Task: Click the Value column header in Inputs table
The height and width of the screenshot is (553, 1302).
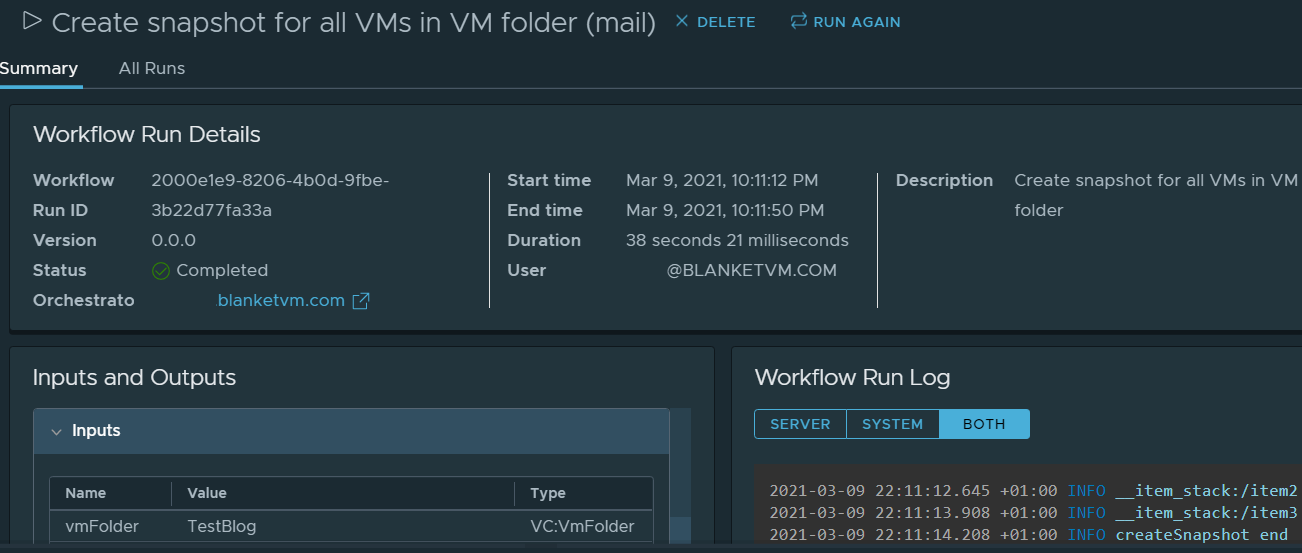Action: pos(207,493)
